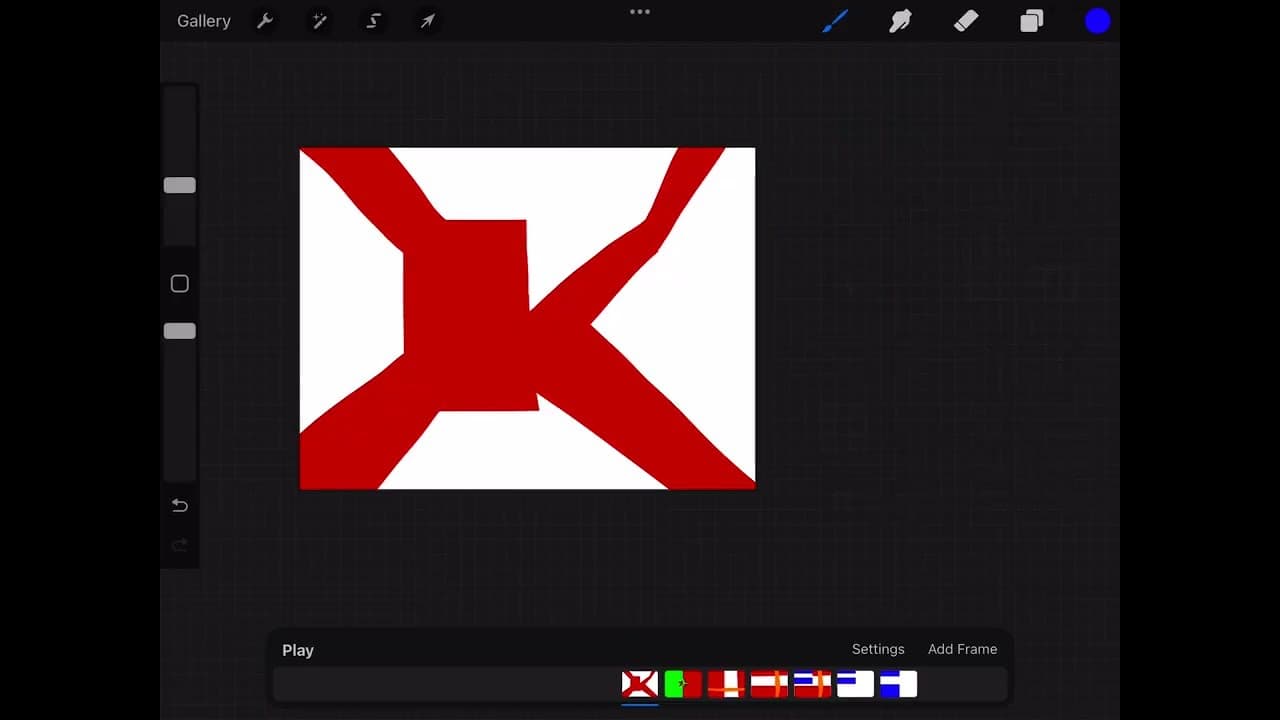Click the brush opacity slider handle

pyautogui.click(x=180, y=331)
